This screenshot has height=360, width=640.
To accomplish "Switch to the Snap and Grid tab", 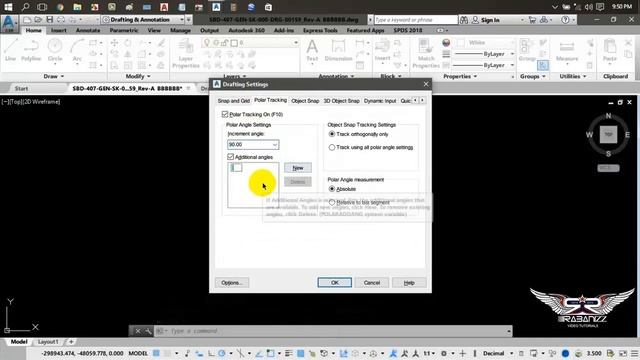I will click(x=233, y=101).
